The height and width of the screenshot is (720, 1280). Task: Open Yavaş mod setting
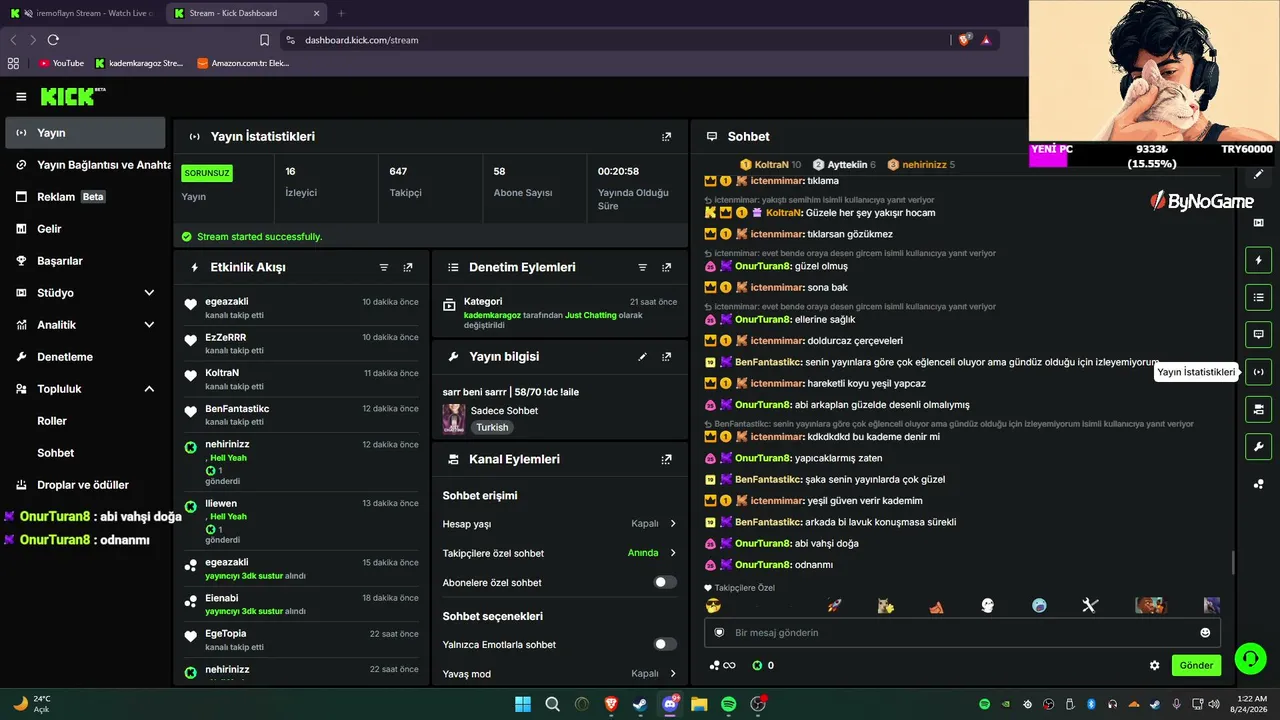[560, 674]
